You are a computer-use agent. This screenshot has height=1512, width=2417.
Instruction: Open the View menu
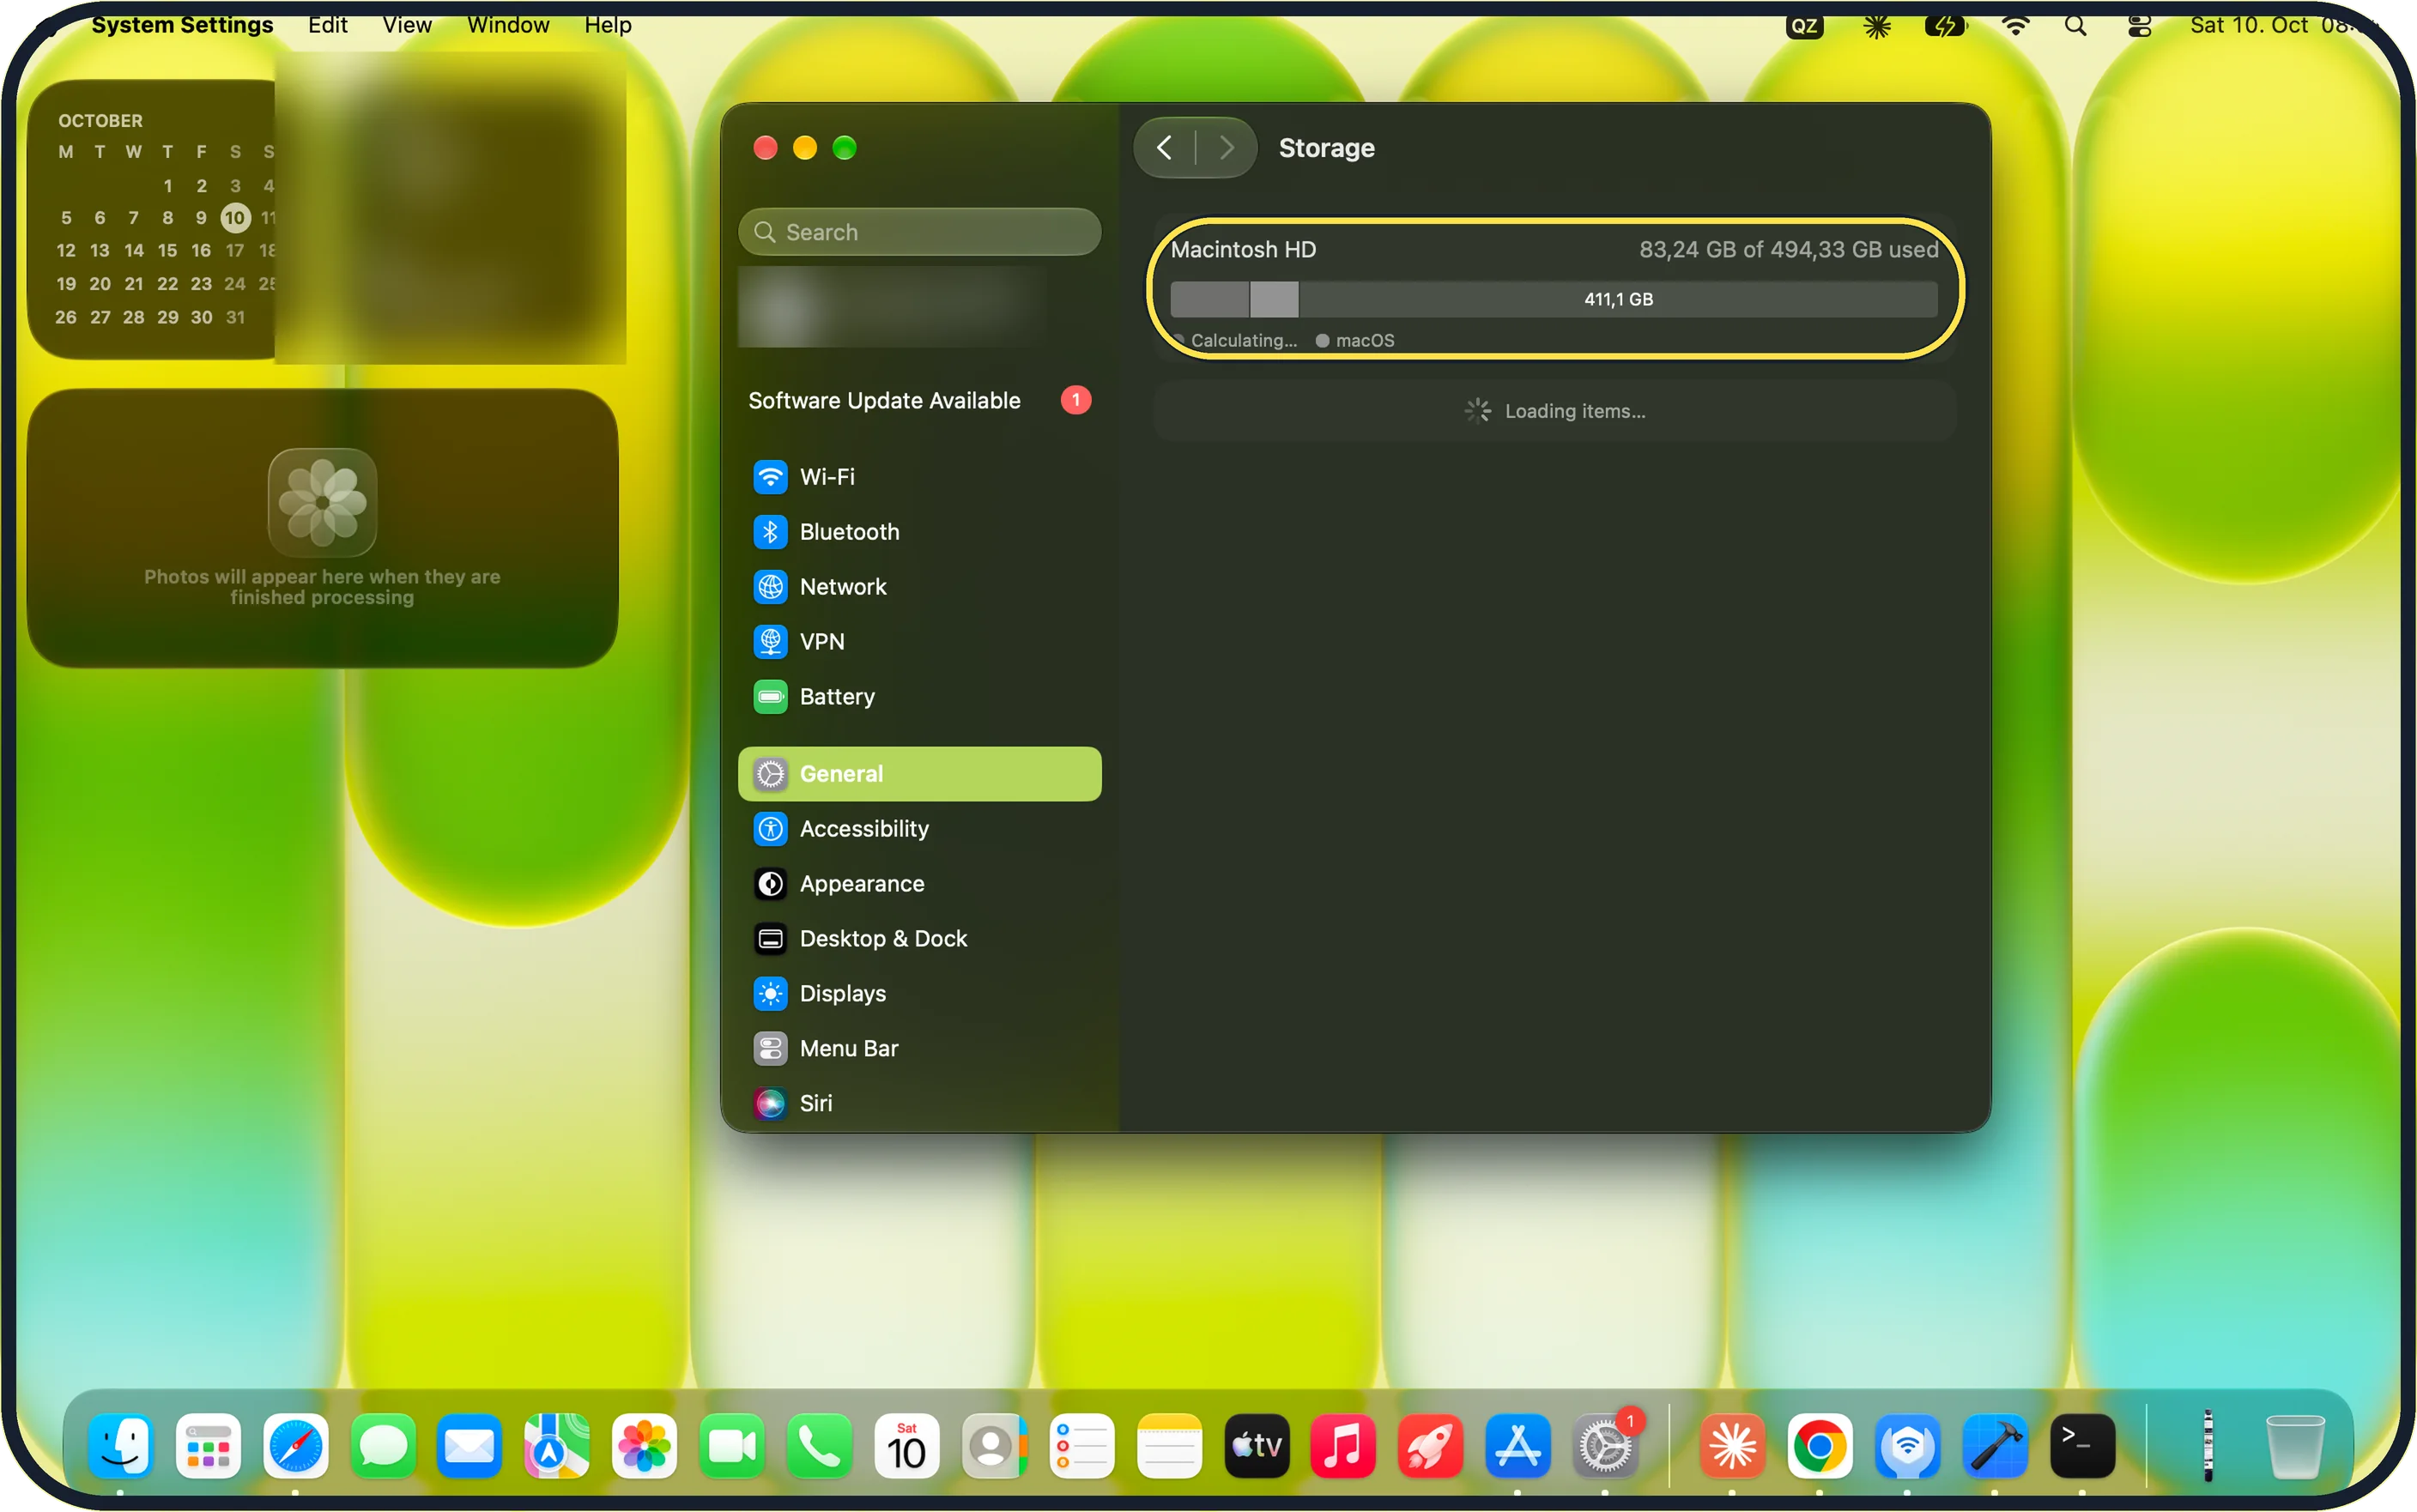pyautogui.click(x=406, y=24)
